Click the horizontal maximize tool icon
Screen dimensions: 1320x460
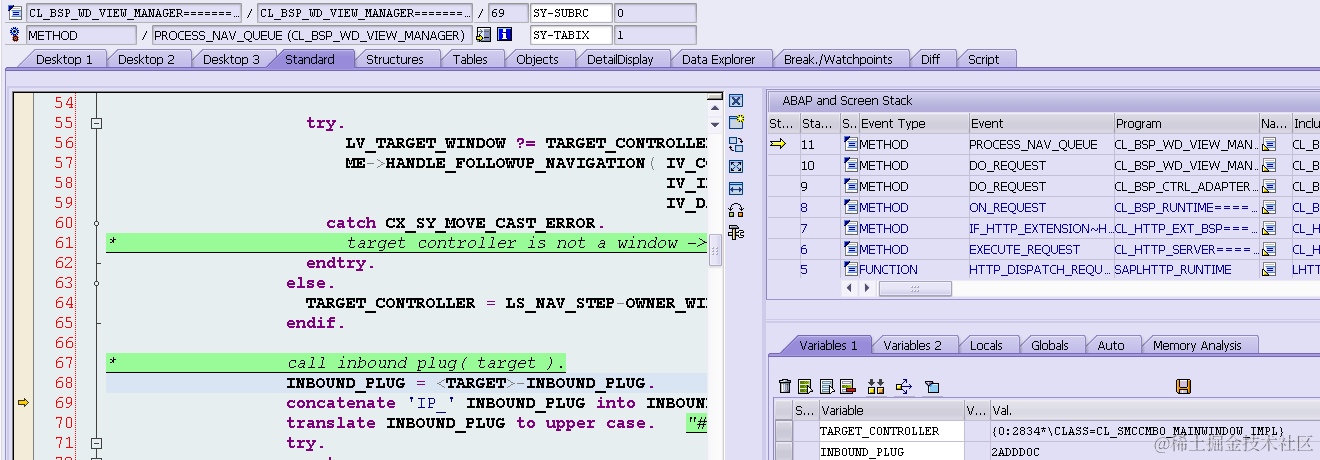click(736, 188)
